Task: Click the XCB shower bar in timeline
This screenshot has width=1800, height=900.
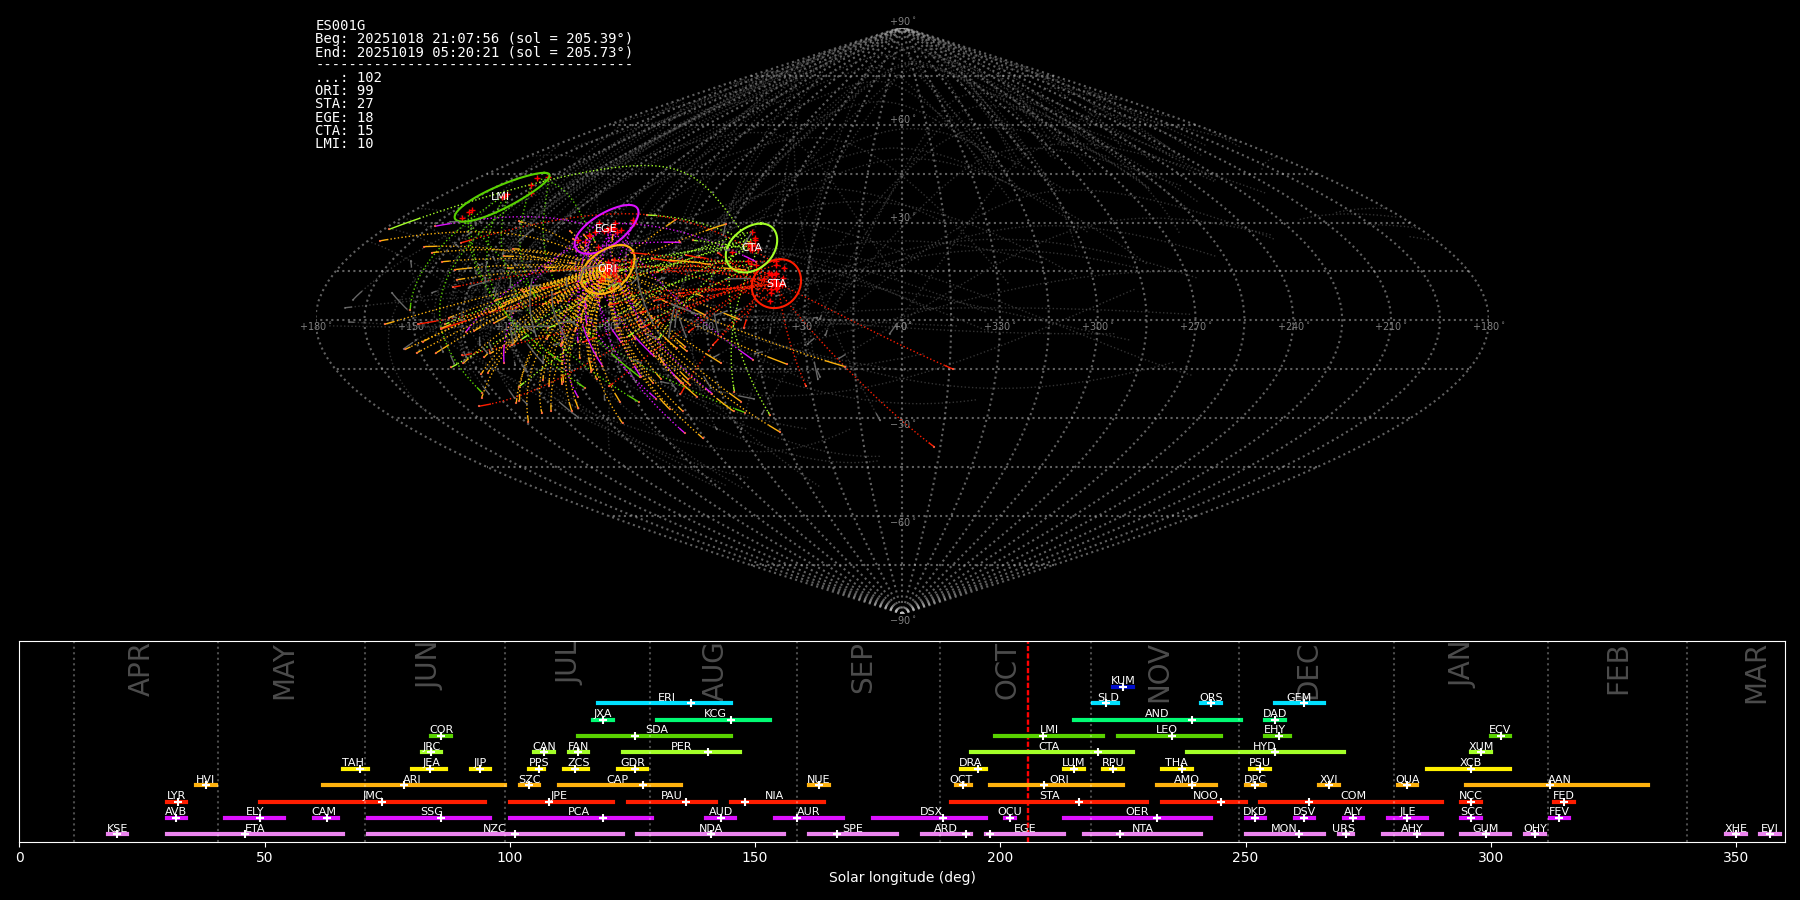Action: 1468,769
